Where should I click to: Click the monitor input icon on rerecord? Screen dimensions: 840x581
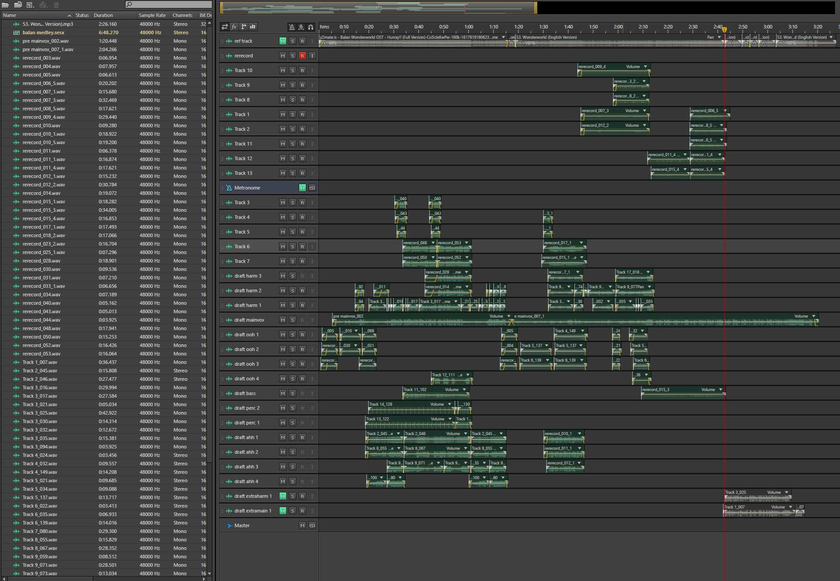312,56
